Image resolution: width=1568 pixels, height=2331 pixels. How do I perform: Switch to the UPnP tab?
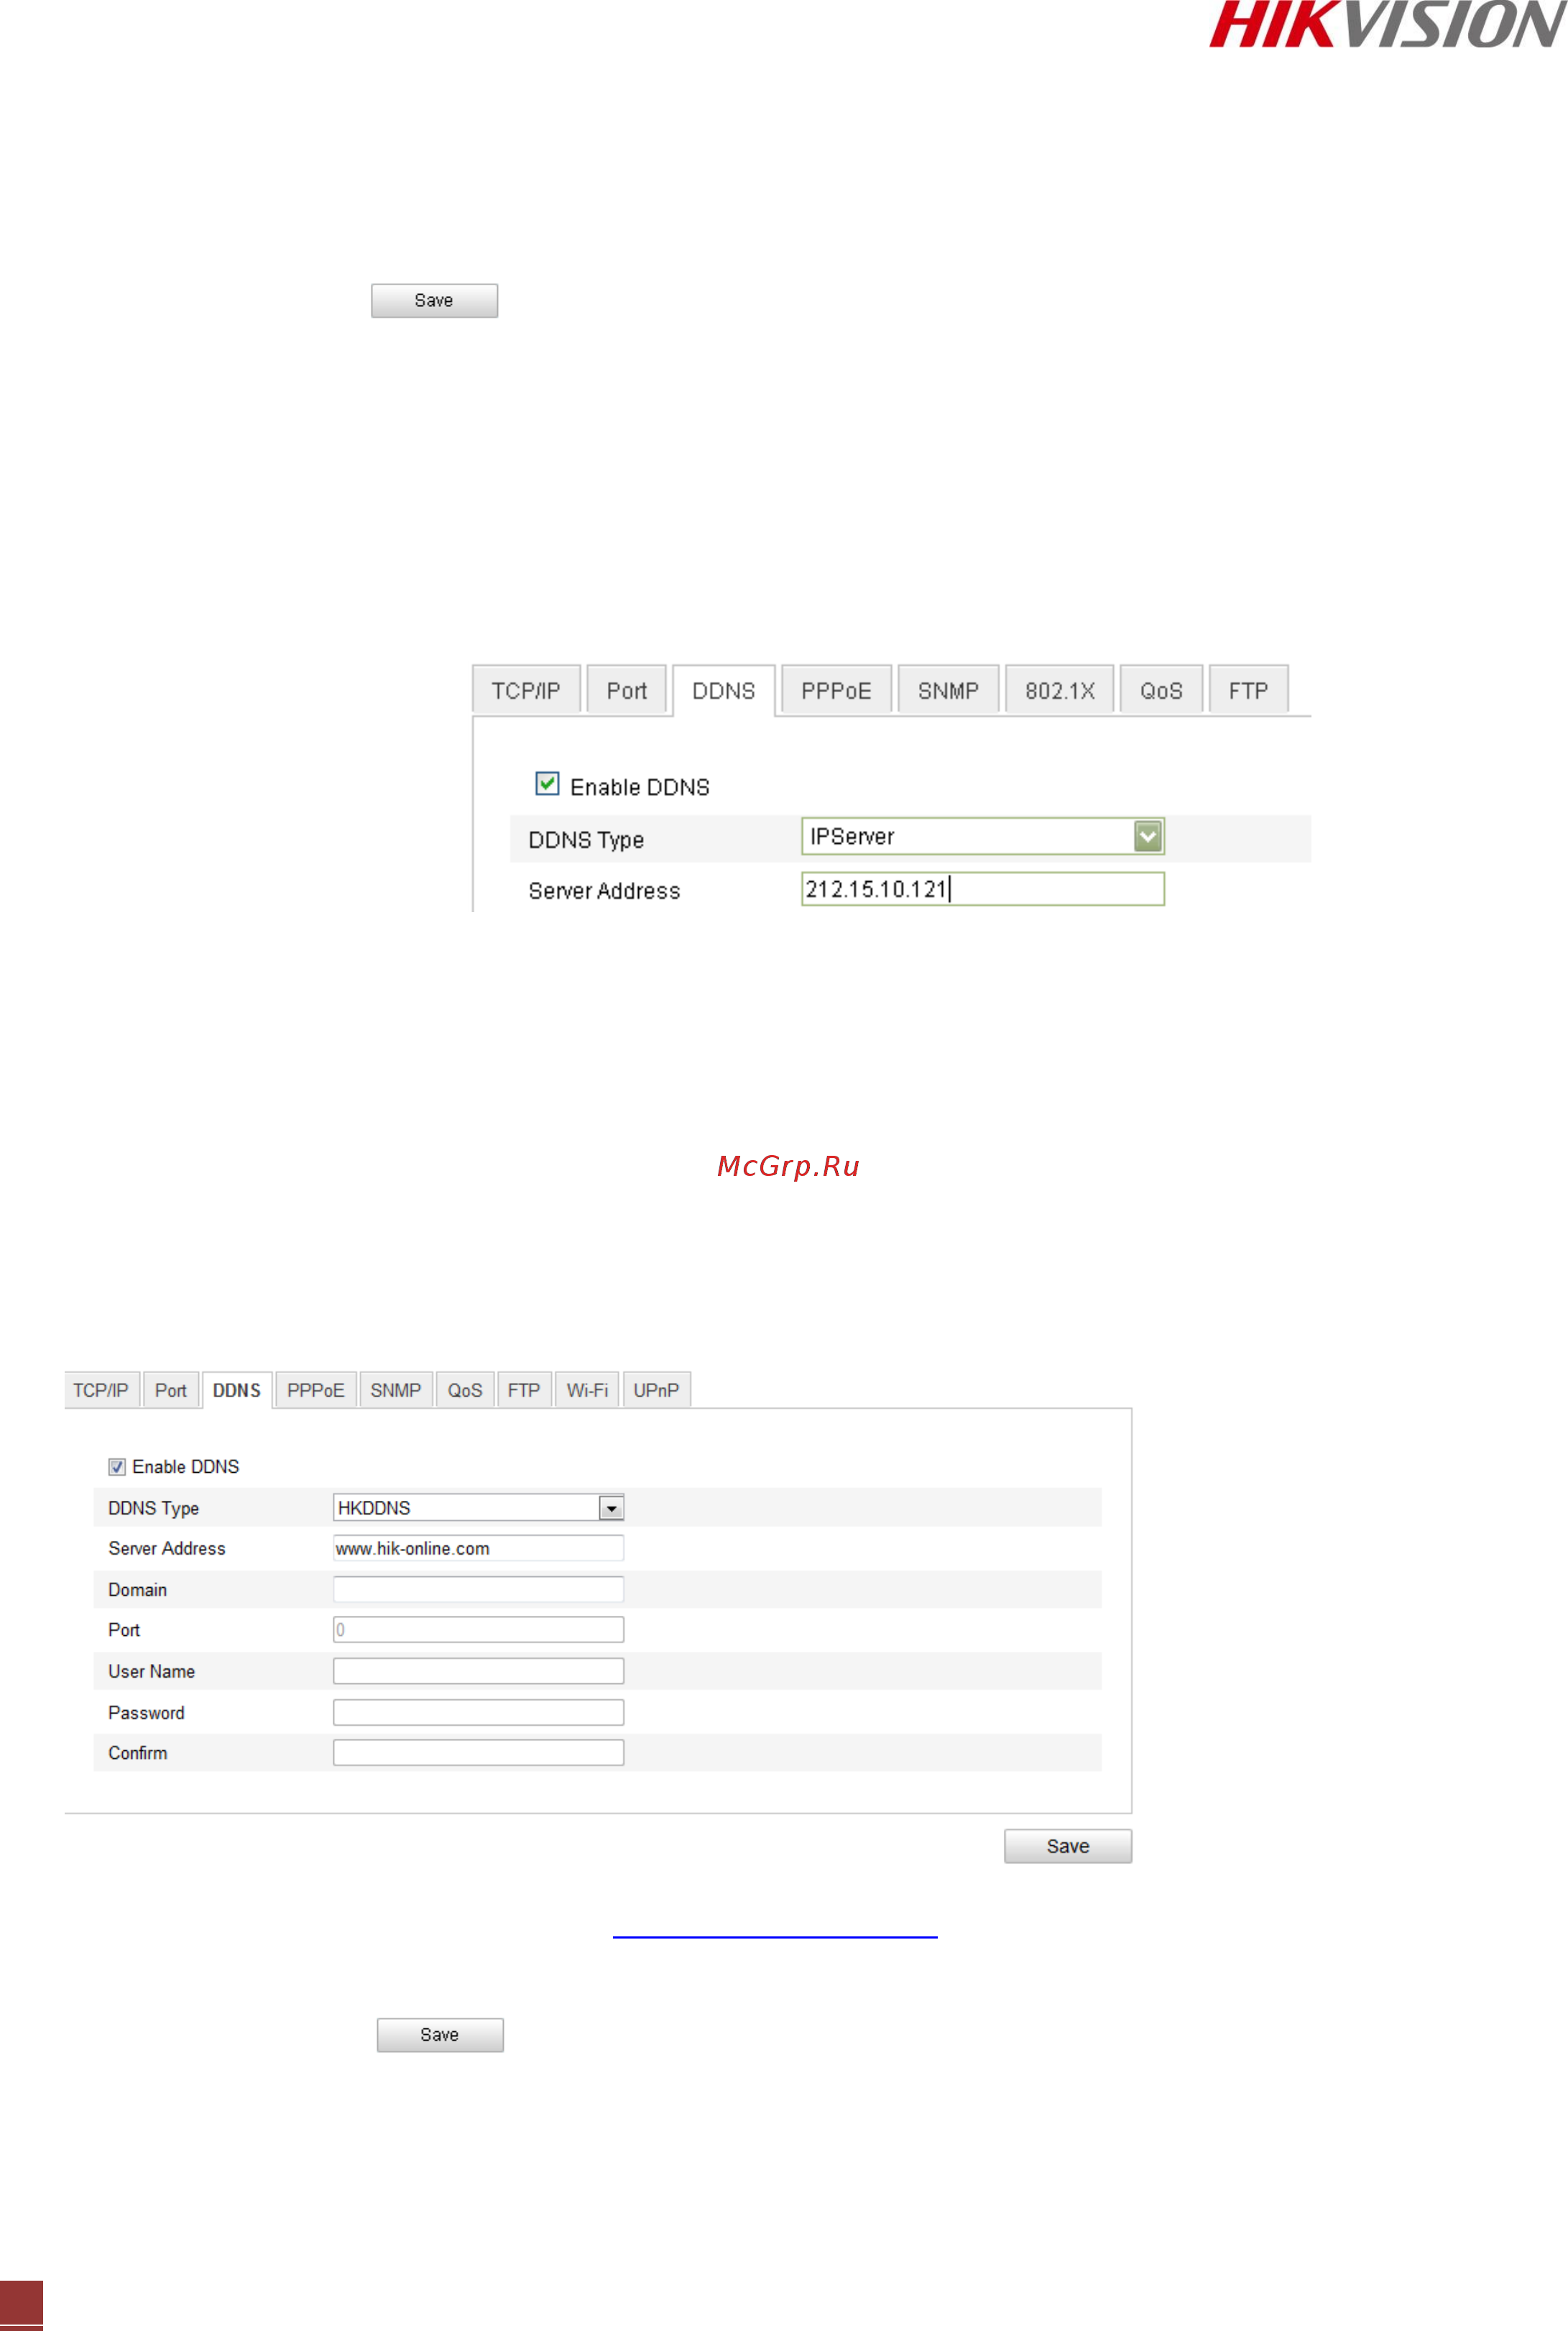coord(656,1390)
